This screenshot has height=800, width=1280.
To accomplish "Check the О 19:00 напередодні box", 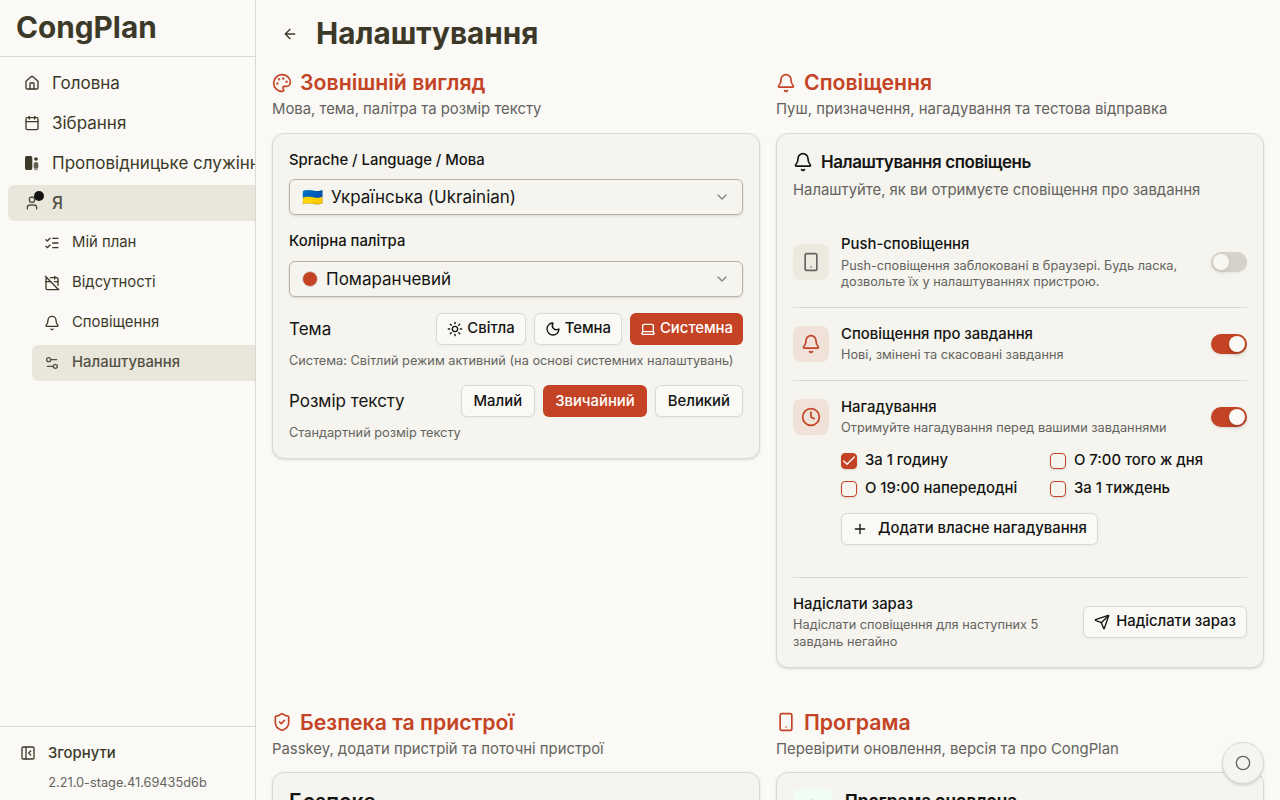I will coord(849,489).
